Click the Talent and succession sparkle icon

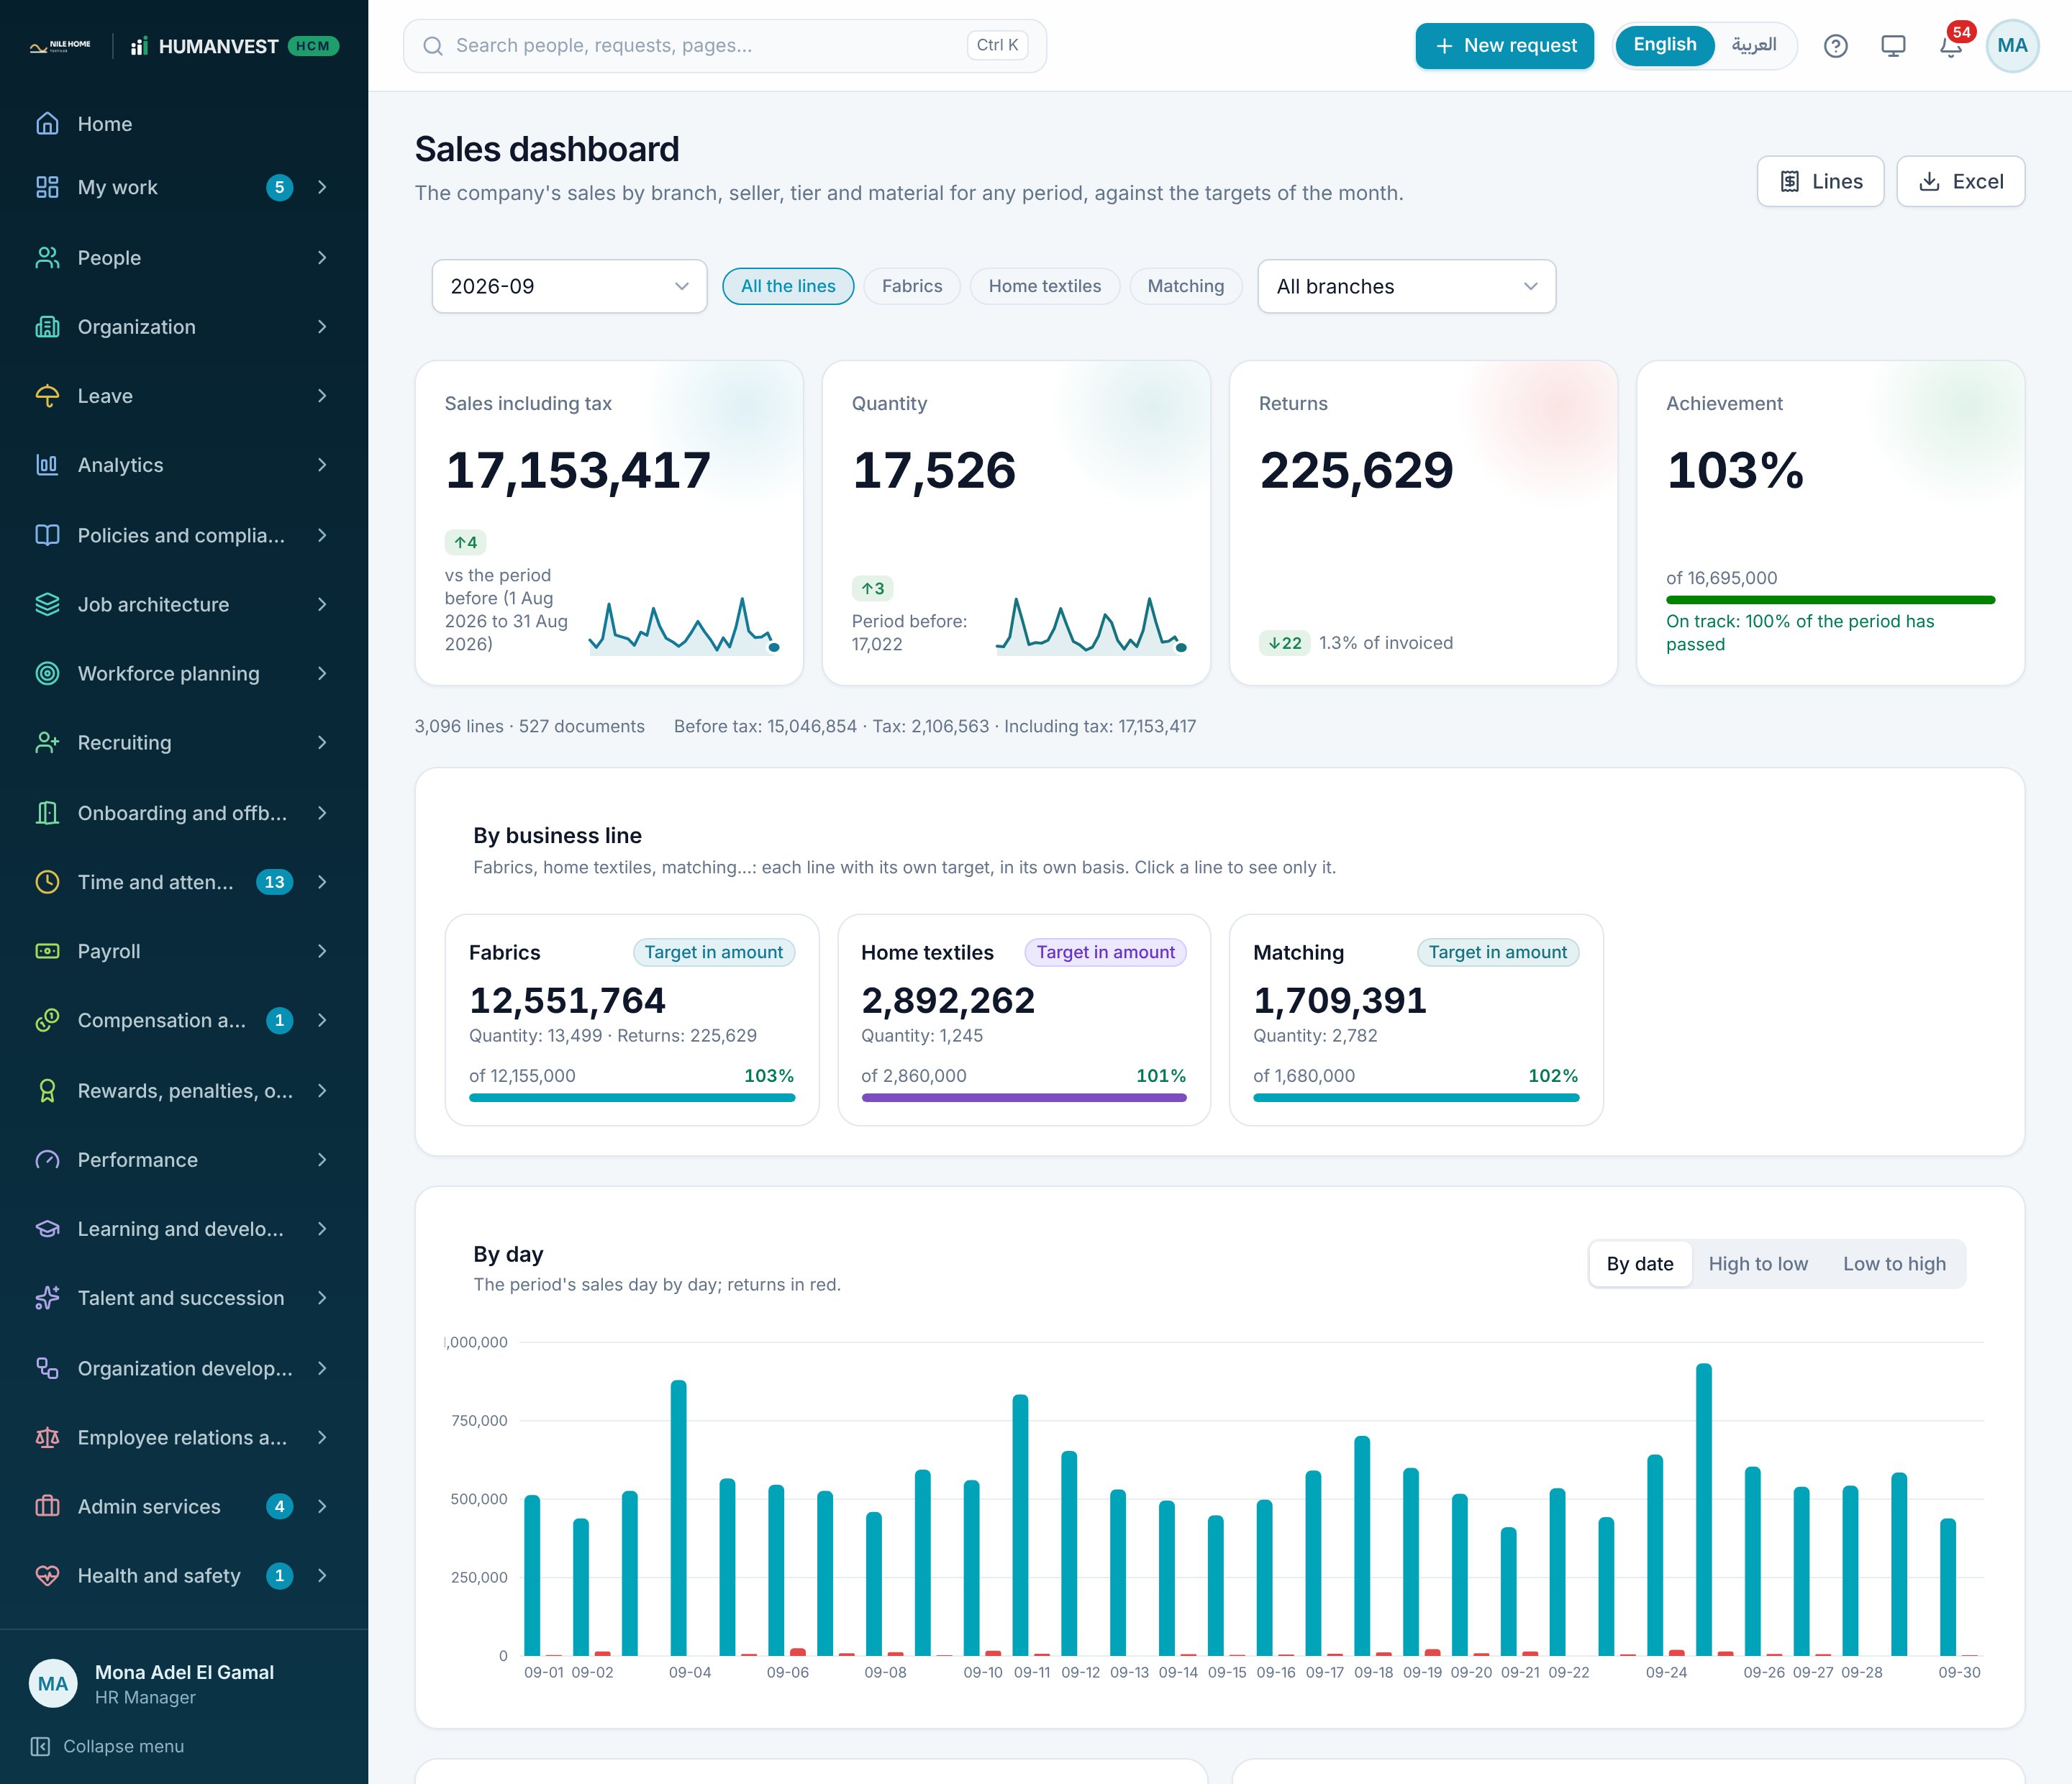coord(47,1298)
